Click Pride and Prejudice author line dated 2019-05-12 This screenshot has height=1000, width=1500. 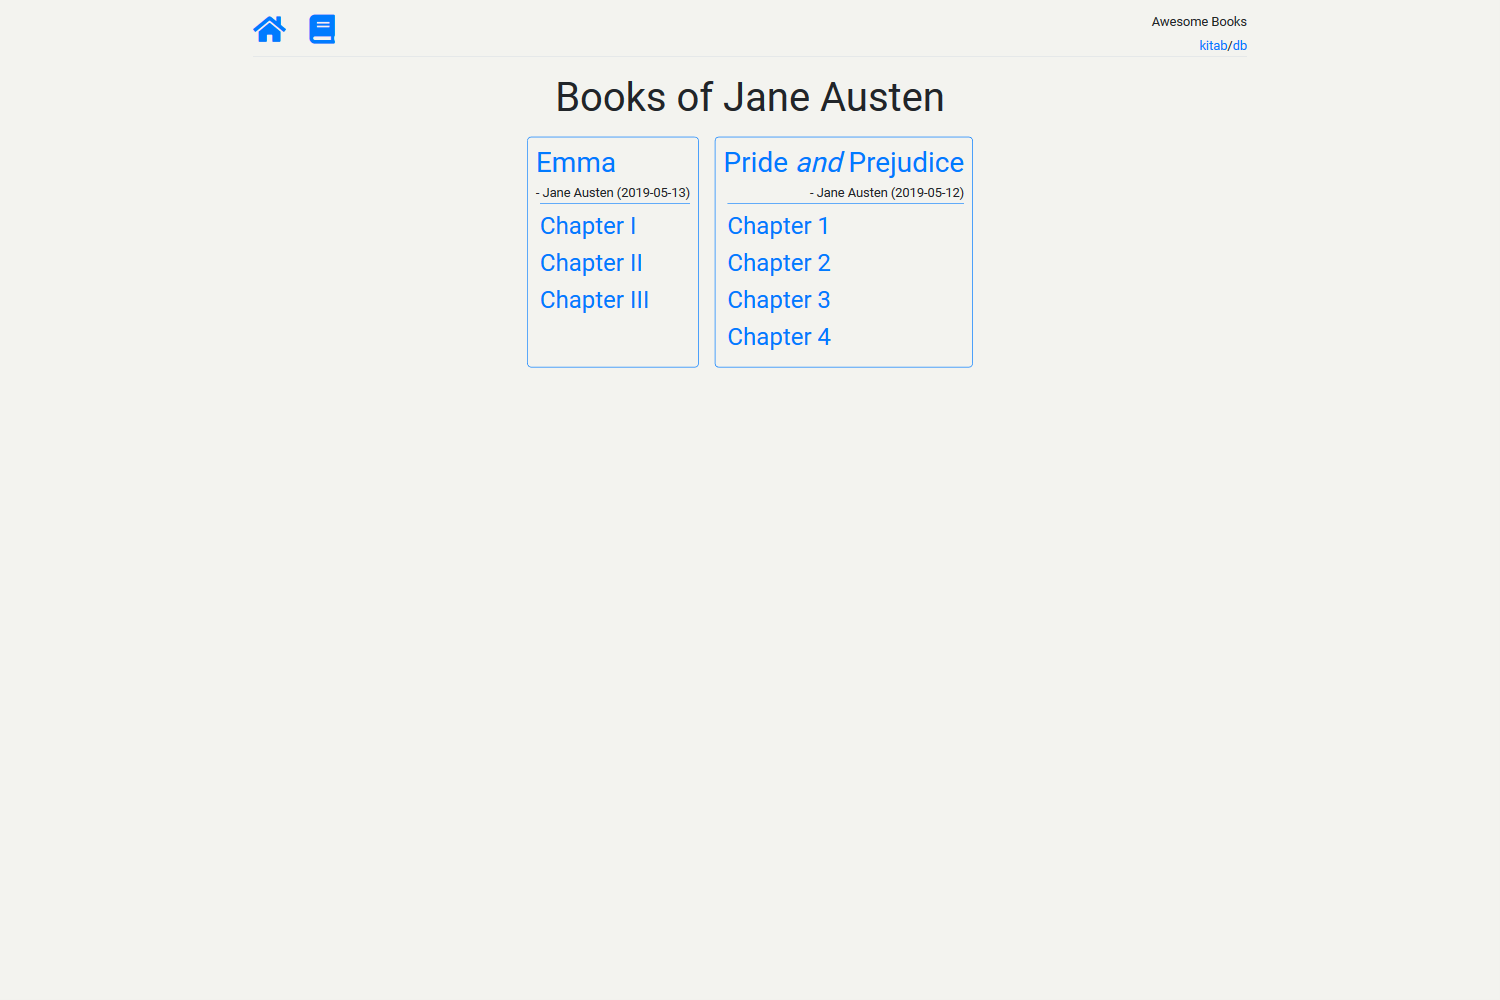pos(887,193)
